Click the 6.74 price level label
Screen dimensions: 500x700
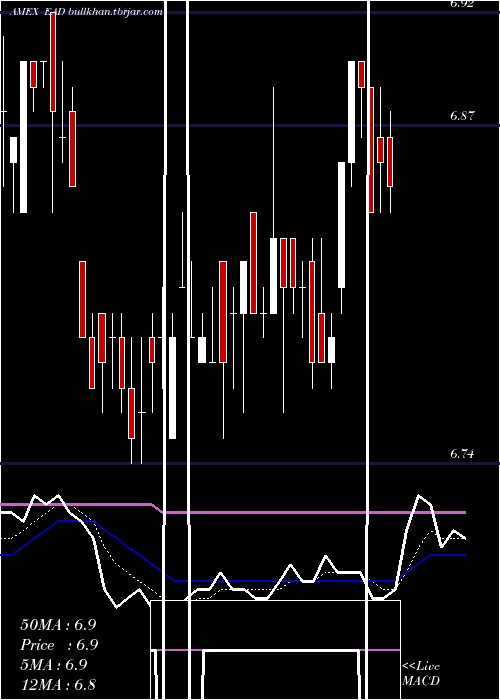462,454
